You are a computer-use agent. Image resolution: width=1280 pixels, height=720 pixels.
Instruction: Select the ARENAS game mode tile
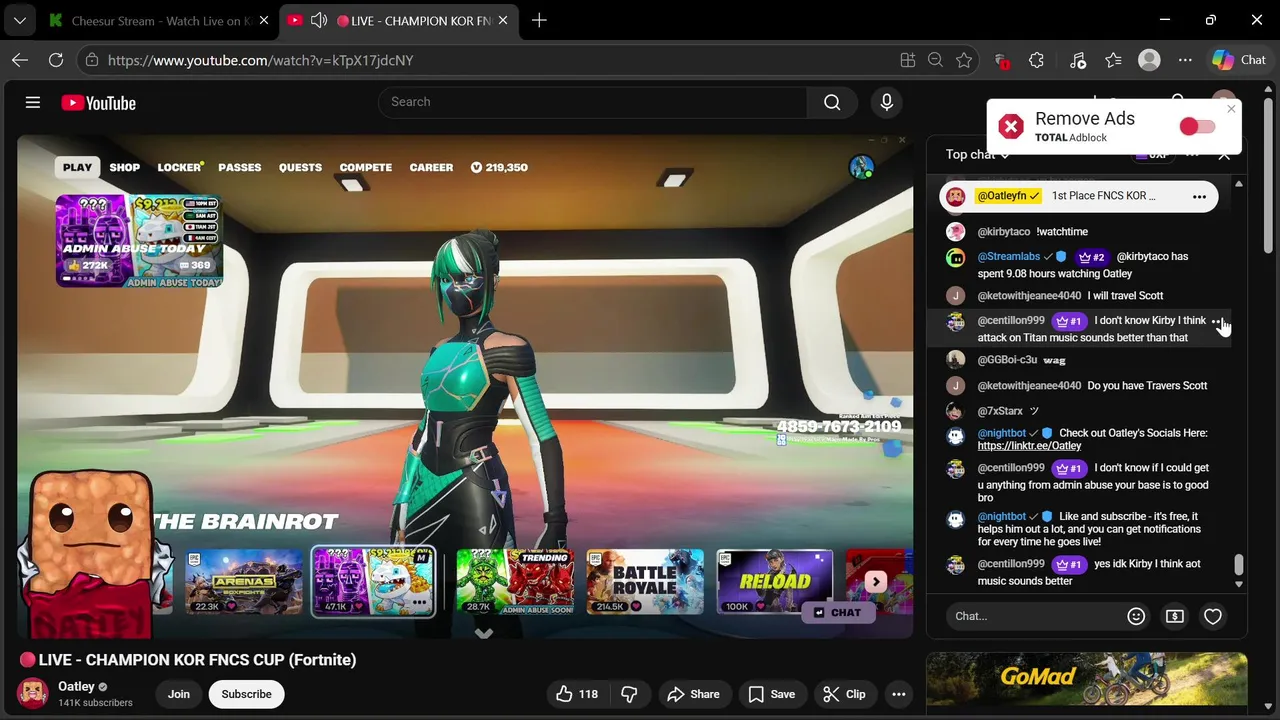(x=244, y=581)
